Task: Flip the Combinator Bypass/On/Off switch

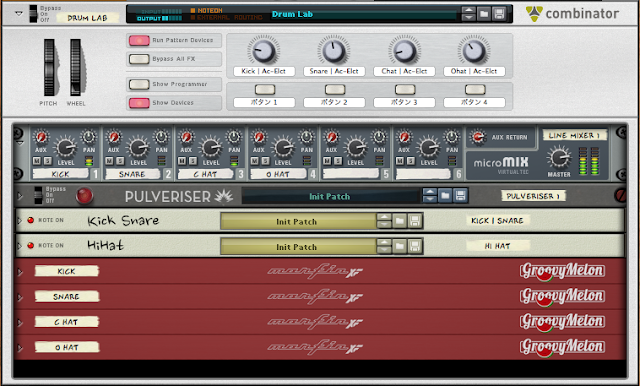Action: [x=33, y=14]
